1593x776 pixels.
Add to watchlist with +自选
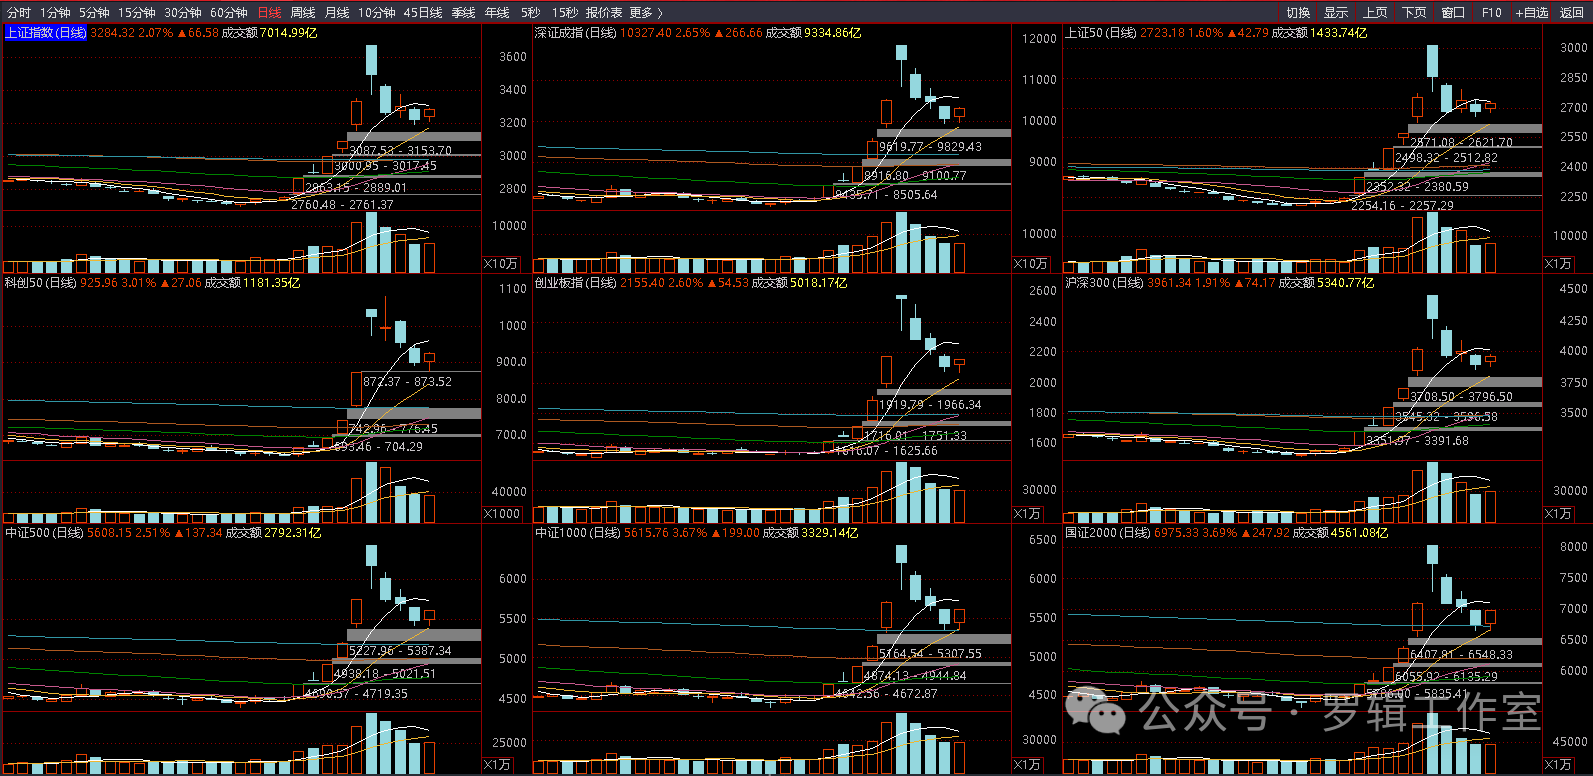(1532, 12)
